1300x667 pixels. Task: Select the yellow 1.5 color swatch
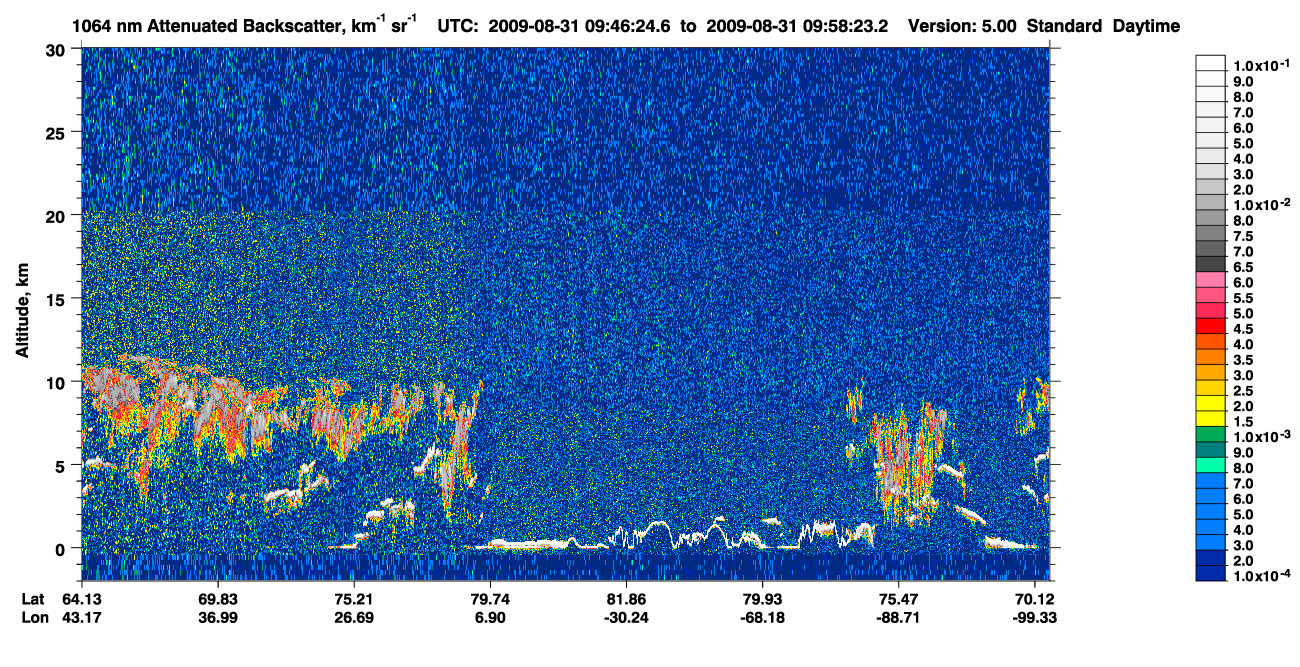click(1210, 419)
